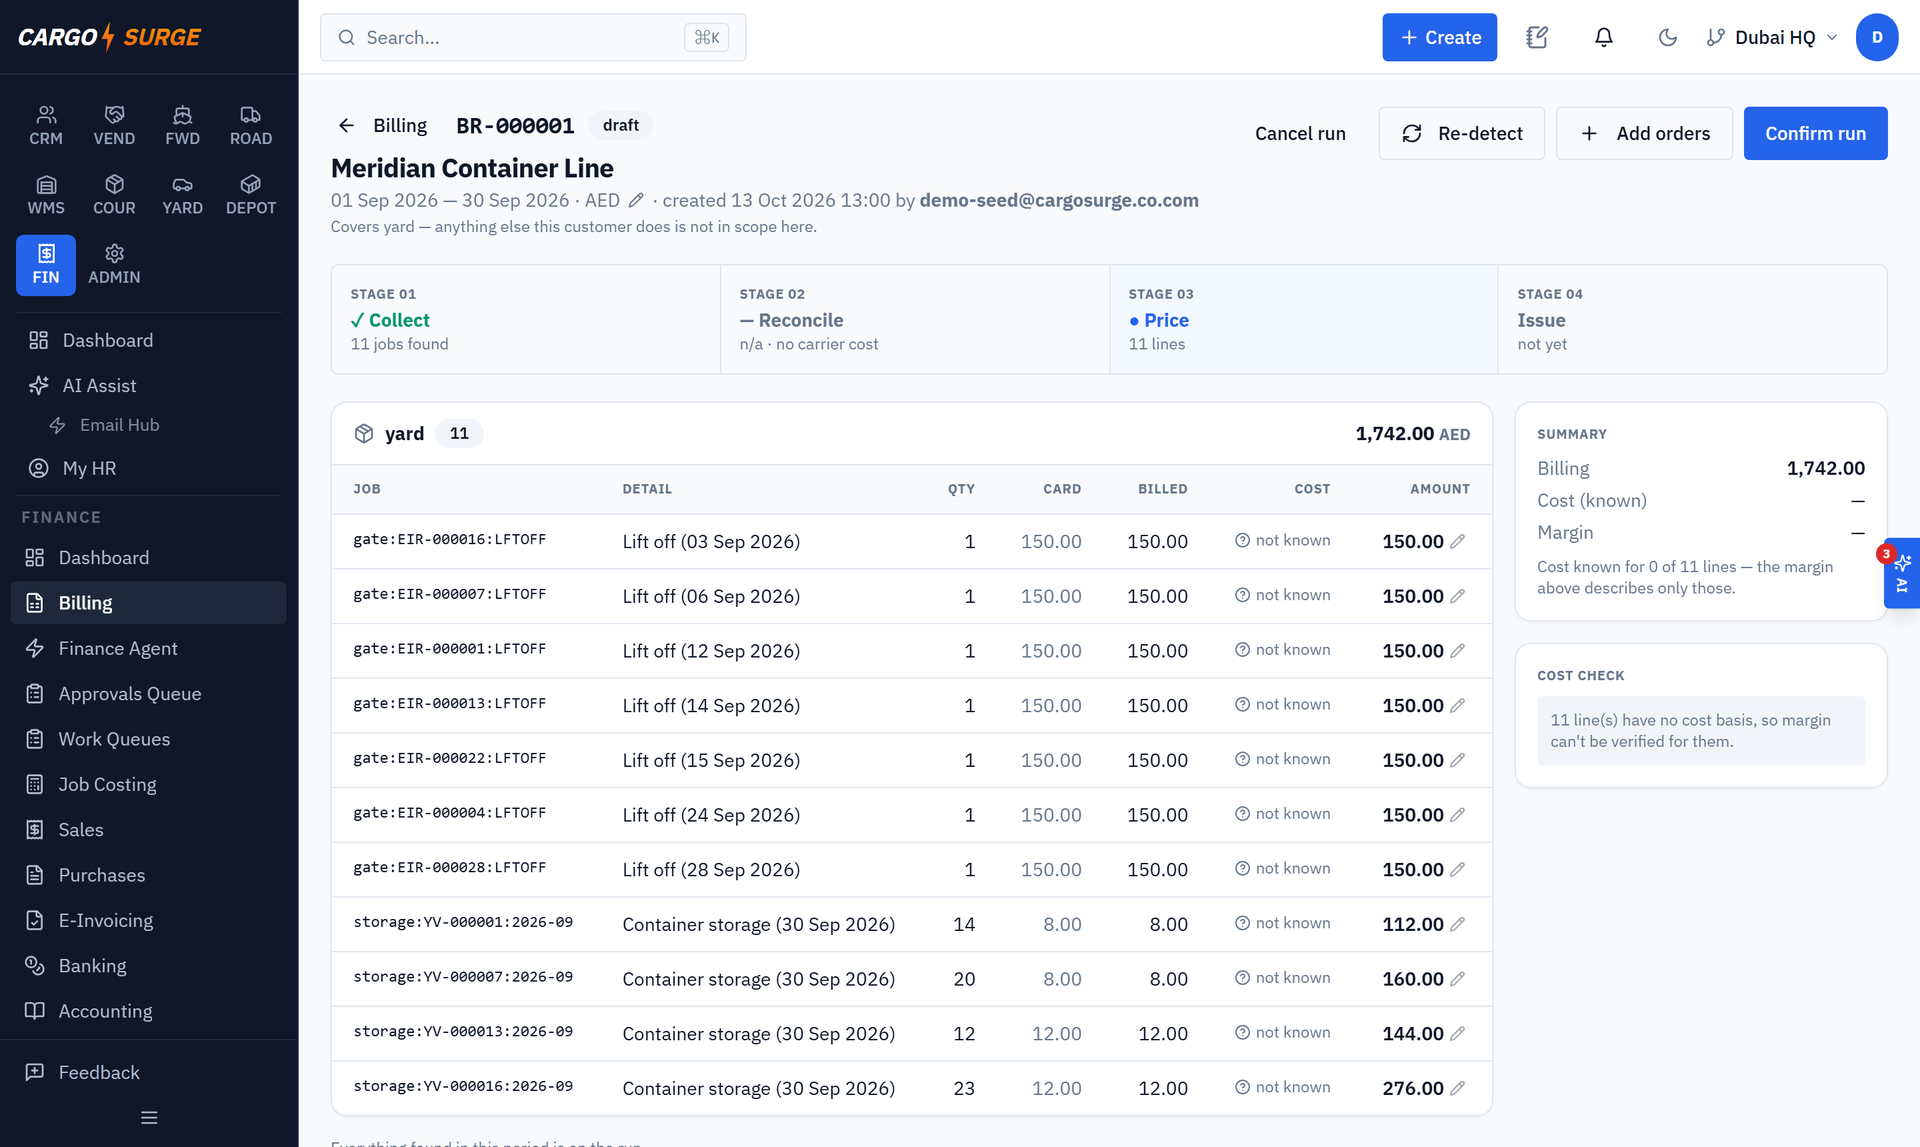The image size is (1920, 1147).
Task: Open the CRM module icon
Action: click(46, 126)
